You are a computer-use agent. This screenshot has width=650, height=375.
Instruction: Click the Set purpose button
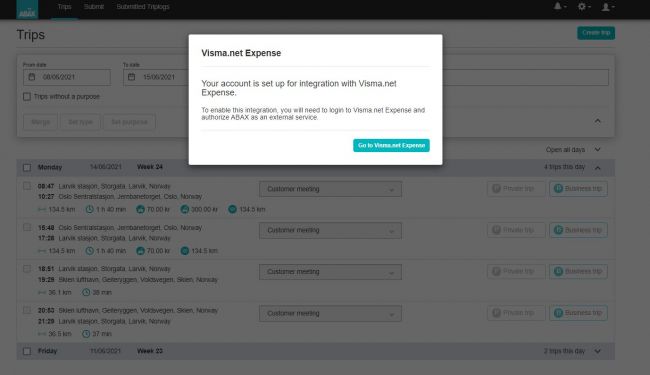[129, 122]
